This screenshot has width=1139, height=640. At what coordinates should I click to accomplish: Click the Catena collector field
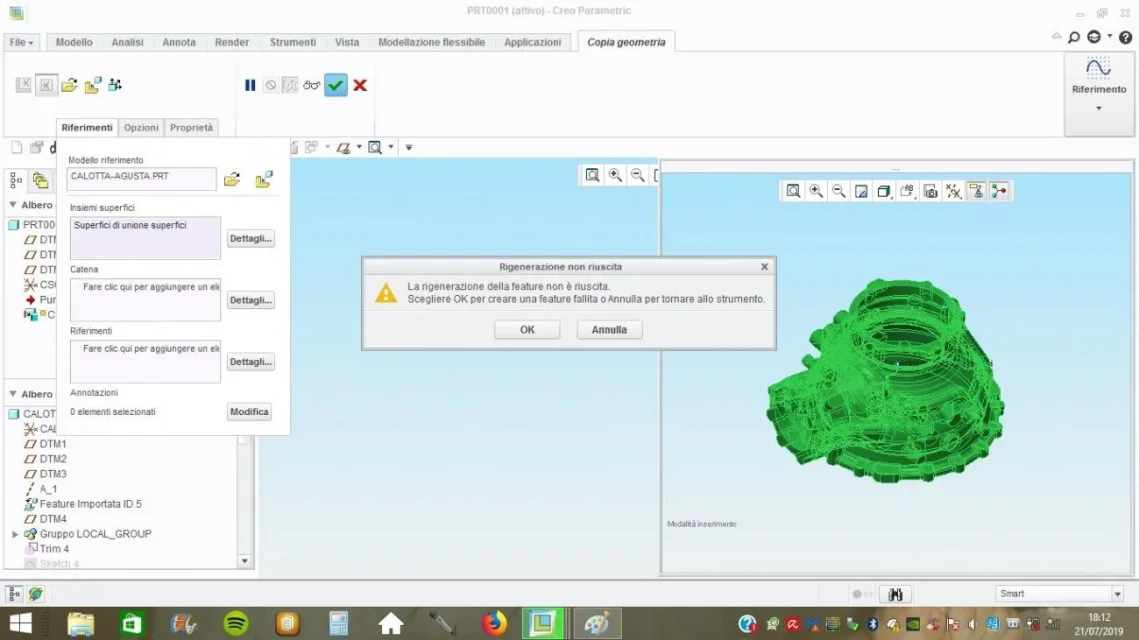click(x=145, y=299)
